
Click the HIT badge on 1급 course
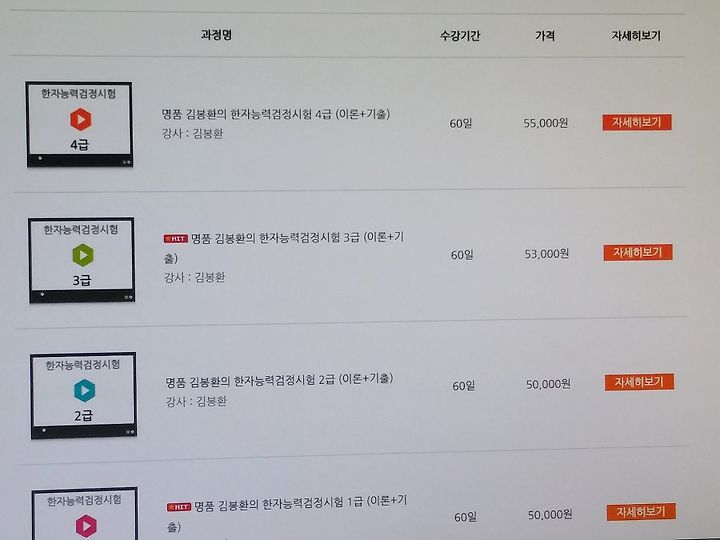pos(179,507)
